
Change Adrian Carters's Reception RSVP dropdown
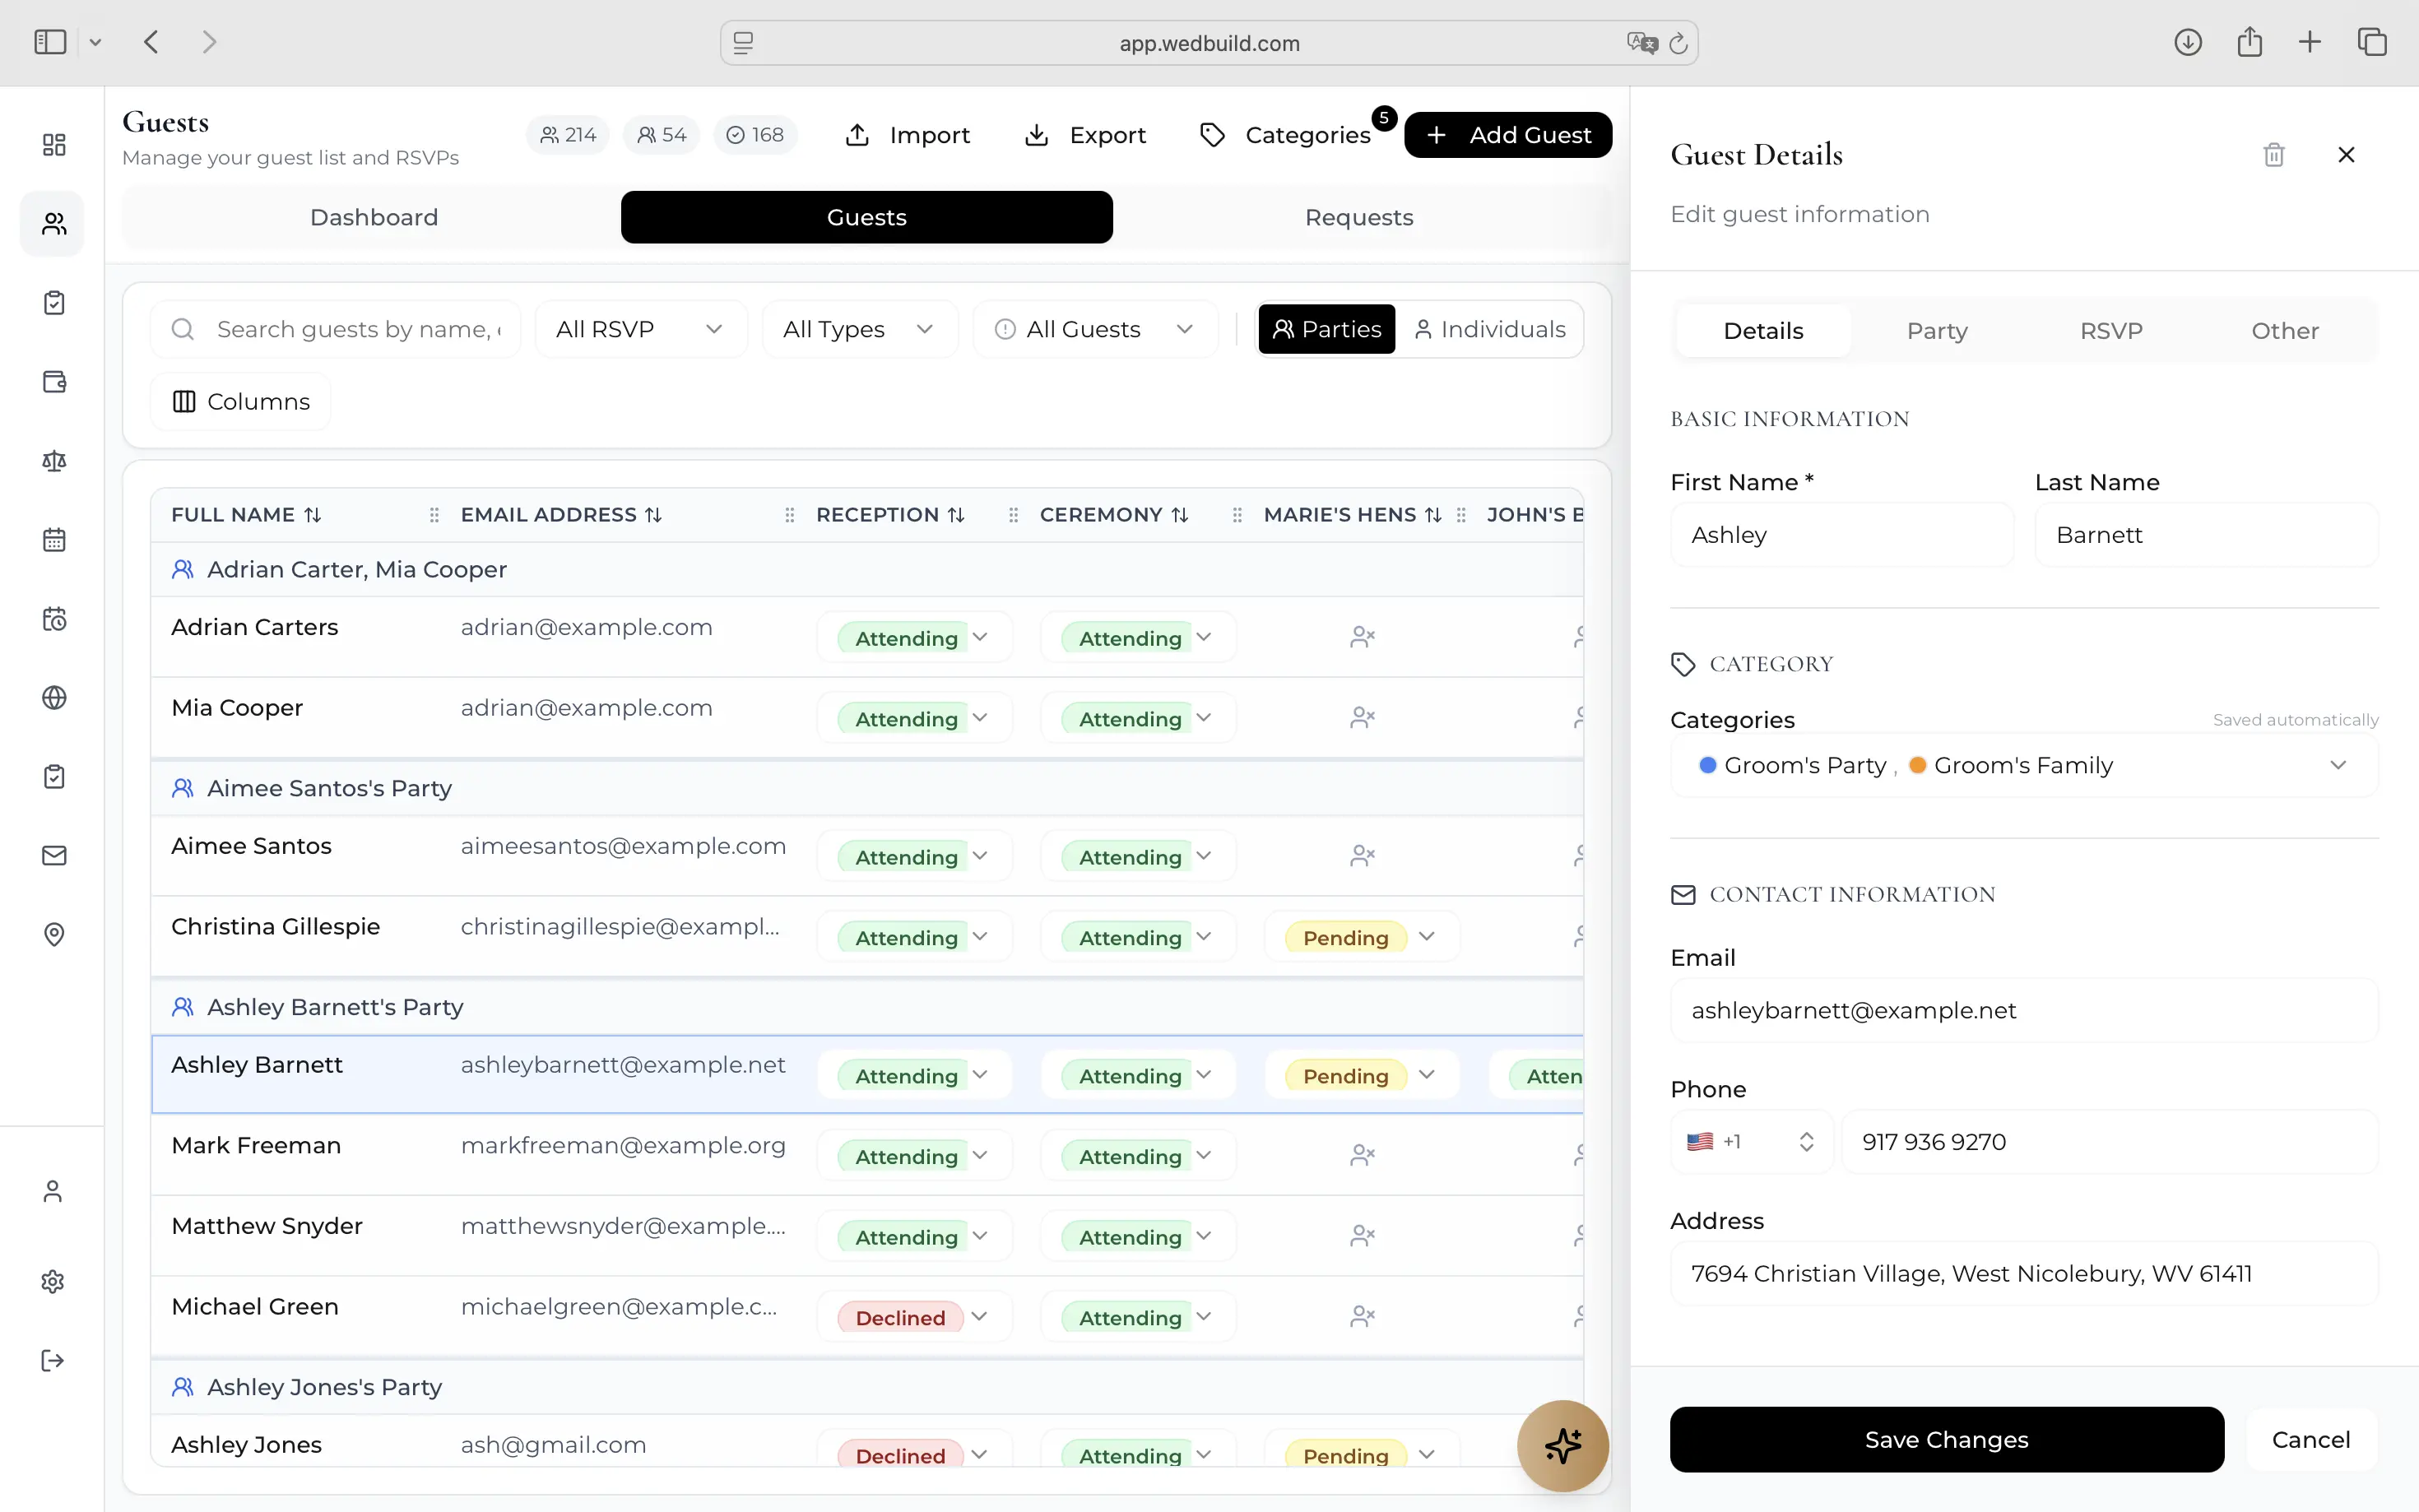click(914, 637)
